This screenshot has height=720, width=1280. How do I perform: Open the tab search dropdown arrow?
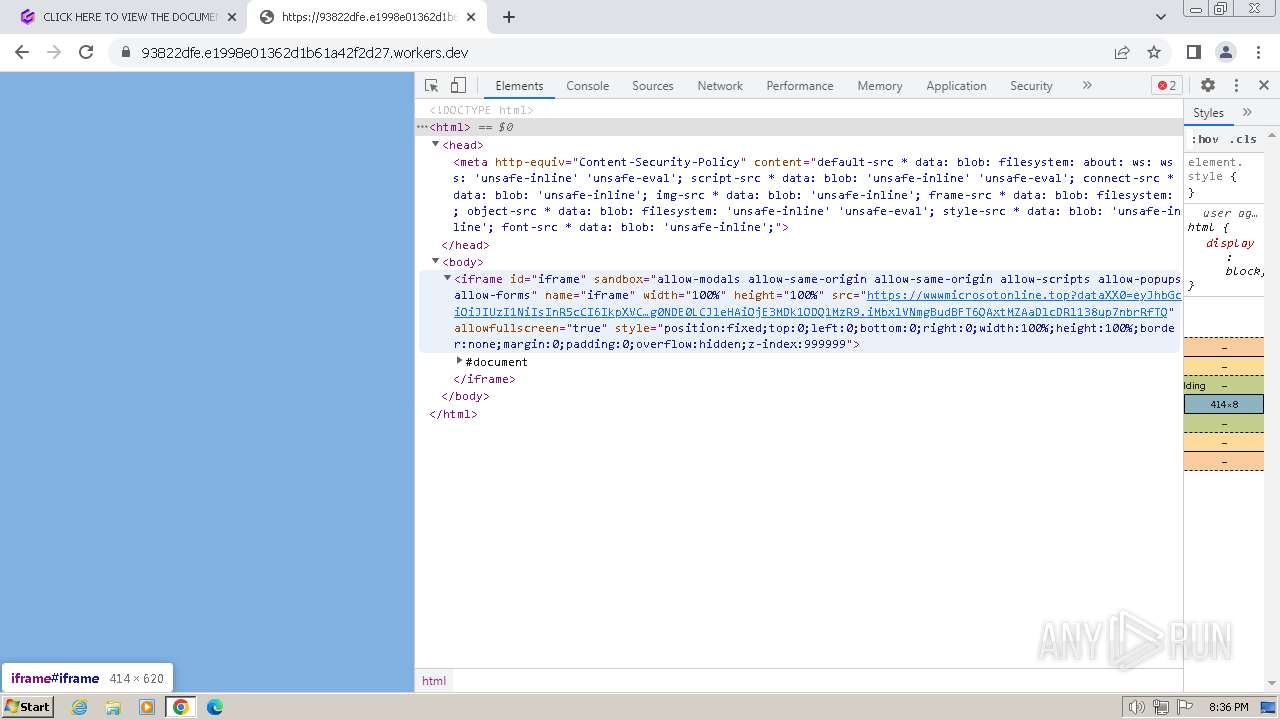click(1160, 17)
